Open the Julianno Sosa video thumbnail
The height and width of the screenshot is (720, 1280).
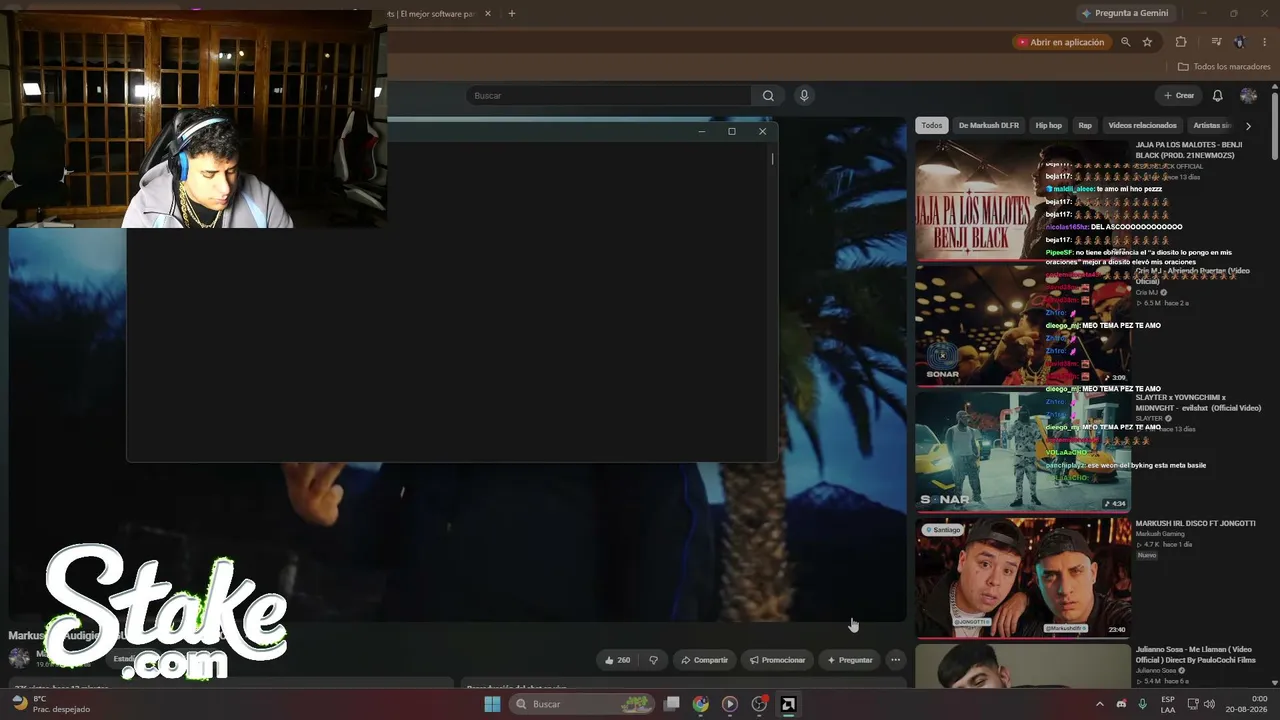[1023, 666]
